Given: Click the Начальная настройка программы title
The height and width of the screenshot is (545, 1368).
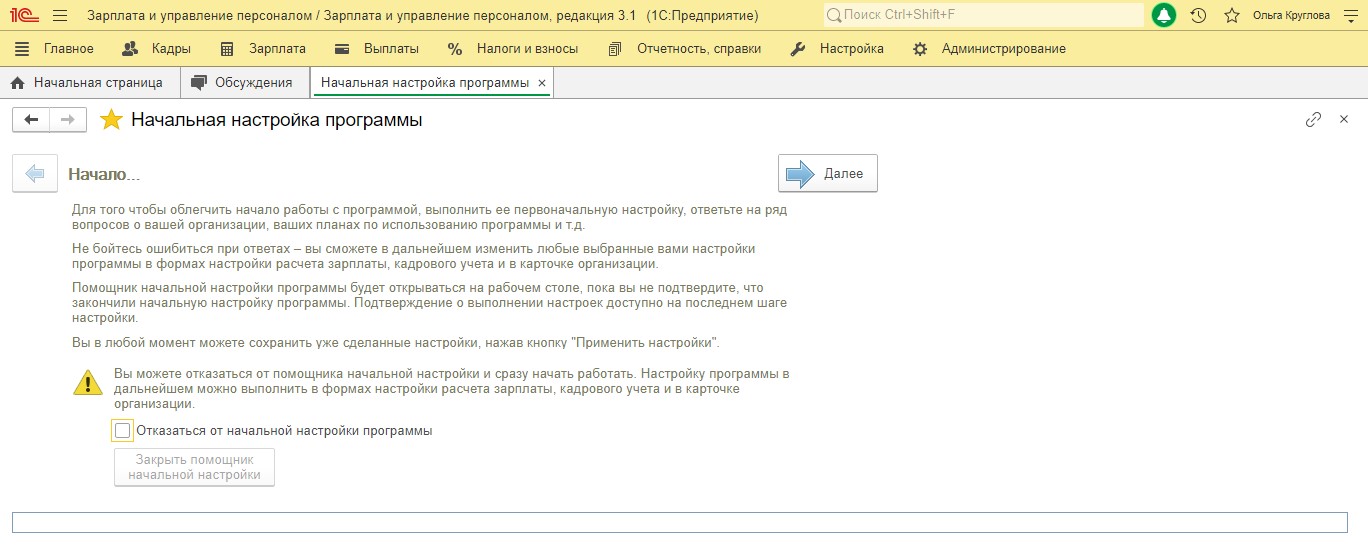Looking at the screenshot, I should 277,120.
